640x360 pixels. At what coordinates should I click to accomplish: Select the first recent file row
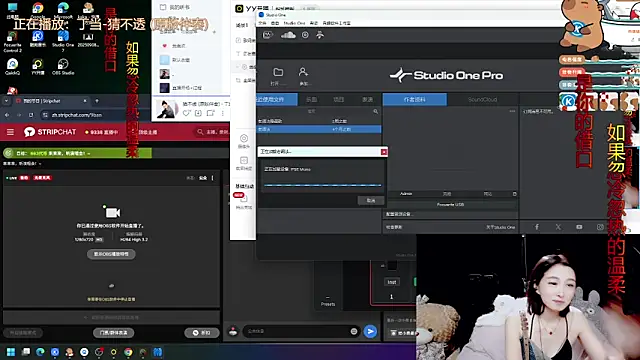[x=319, y=121]
